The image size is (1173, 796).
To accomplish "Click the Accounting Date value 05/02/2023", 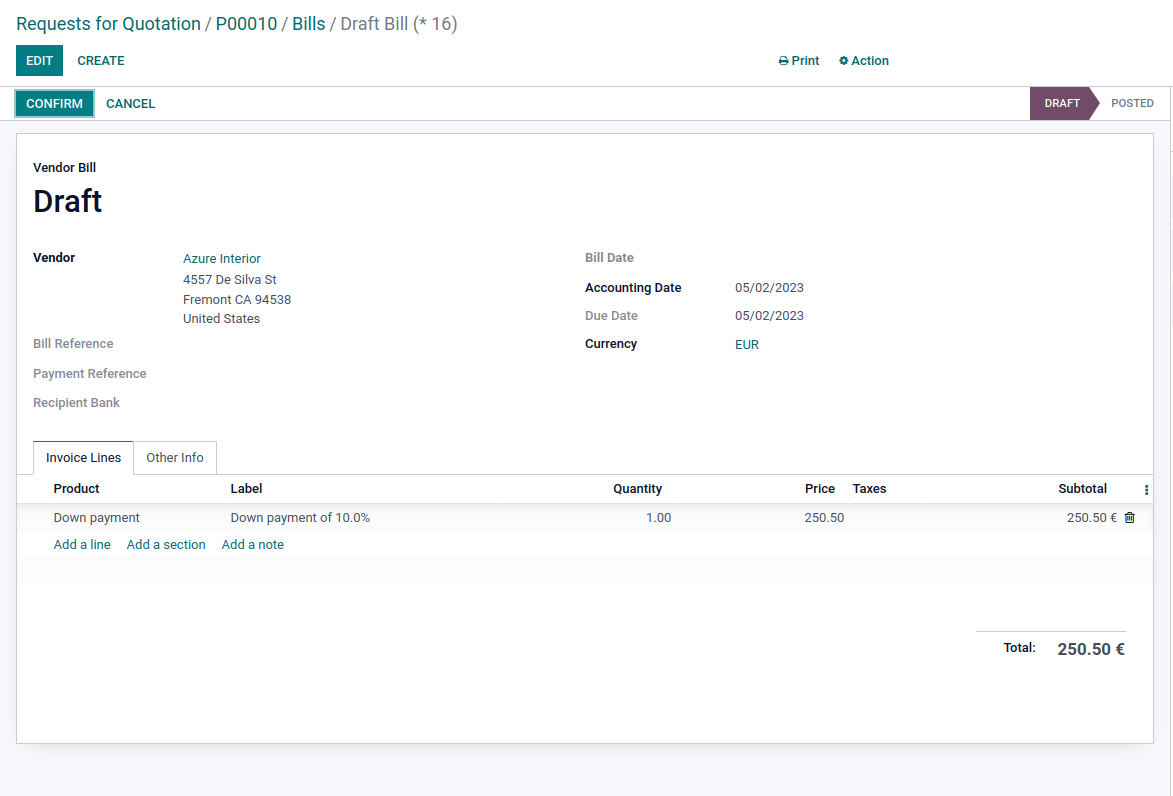I will click(x=769, y=288).
